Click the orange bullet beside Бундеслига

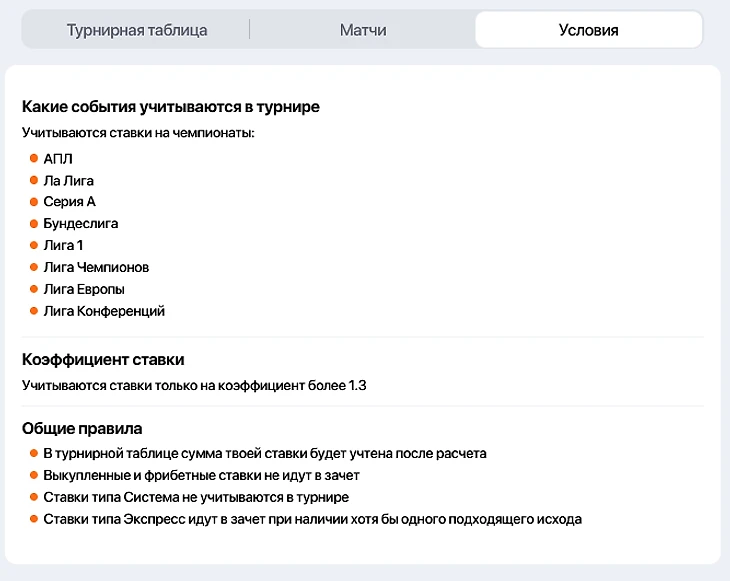34,224
